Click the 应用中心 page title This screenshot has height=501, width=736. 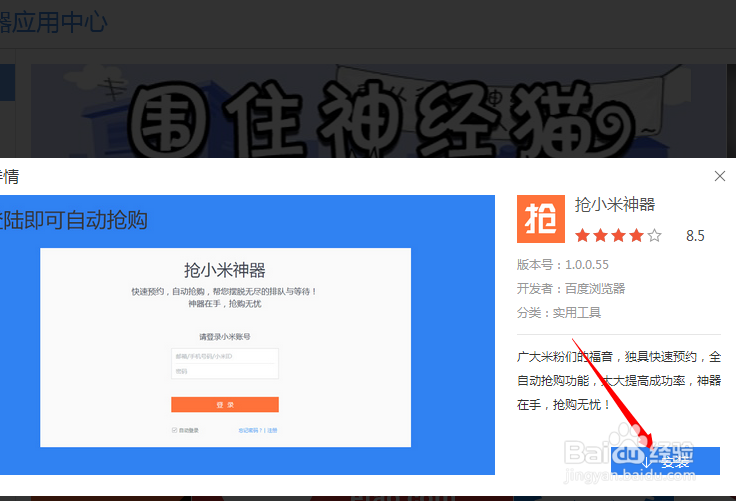click(x=54, y=23)
